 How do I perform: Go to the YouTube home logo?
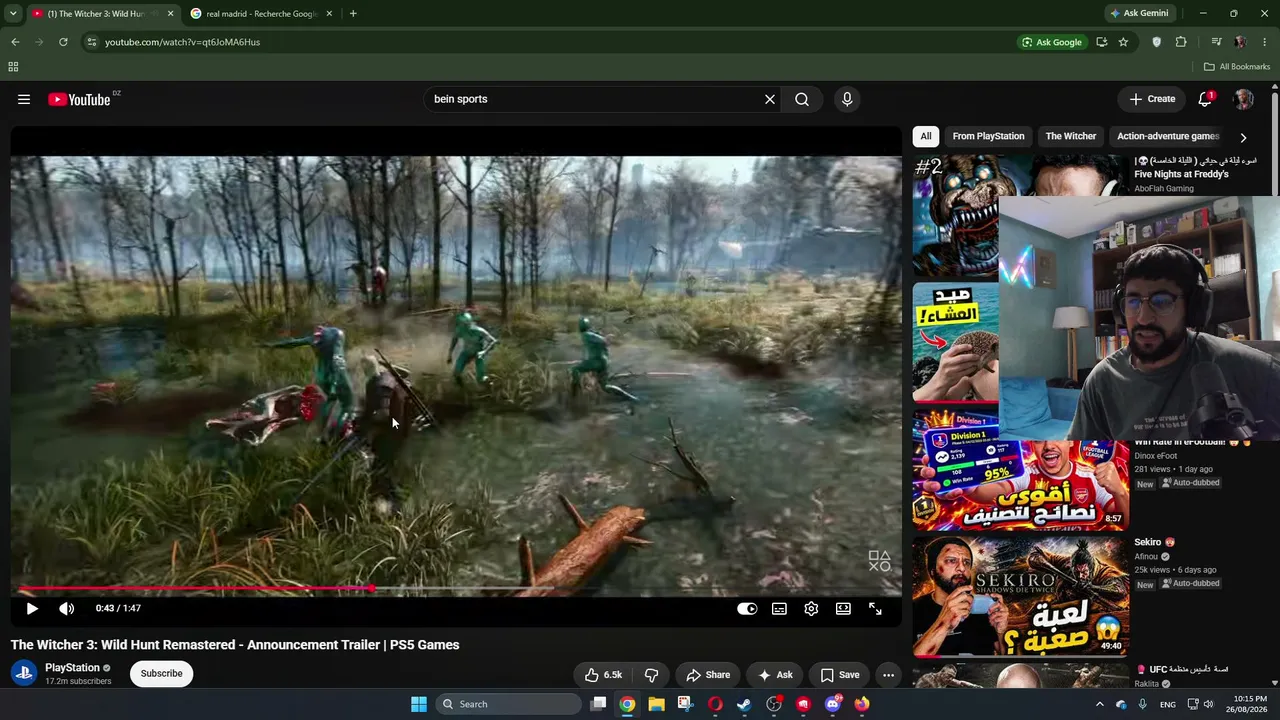[79, 99]
